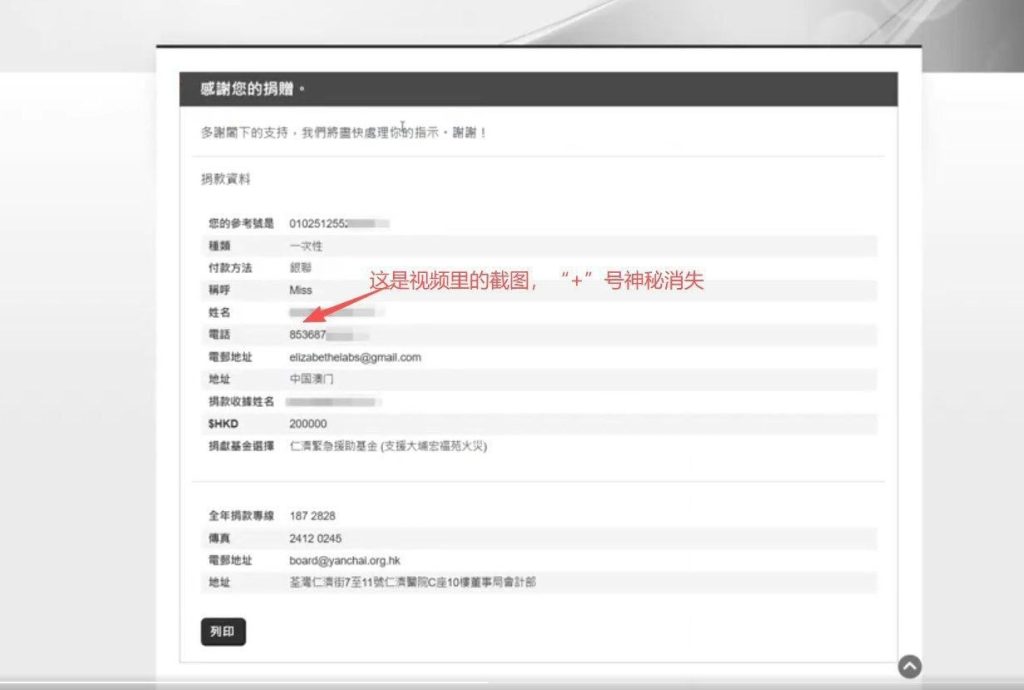
Task: Click the scroll-to-top arrow icon
Action: [x=908, y=664]
